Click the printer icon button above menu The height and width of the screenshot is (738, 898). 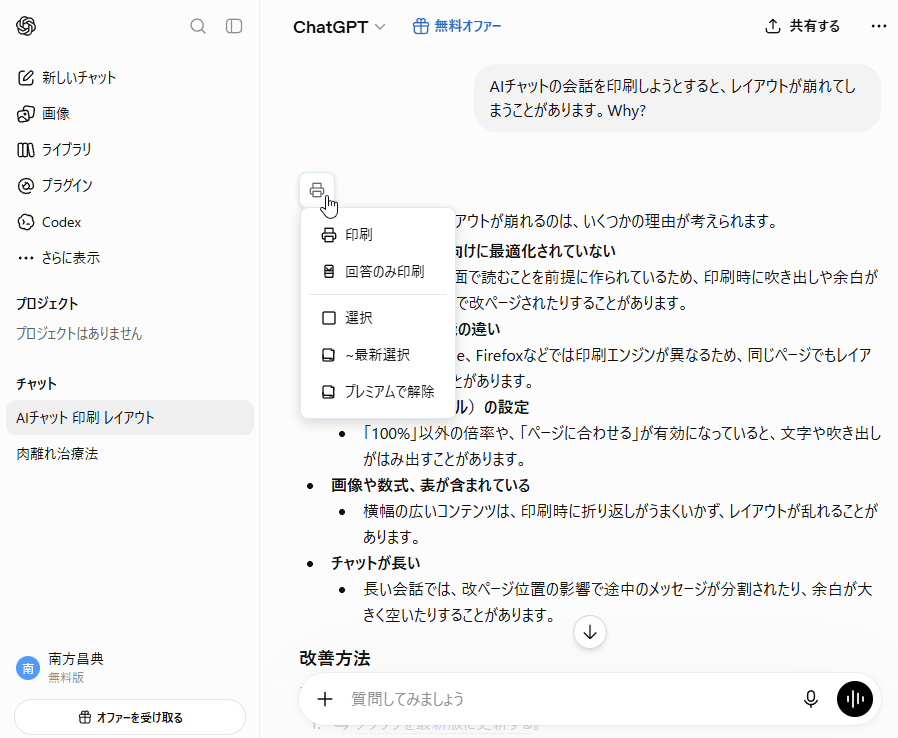317,190
